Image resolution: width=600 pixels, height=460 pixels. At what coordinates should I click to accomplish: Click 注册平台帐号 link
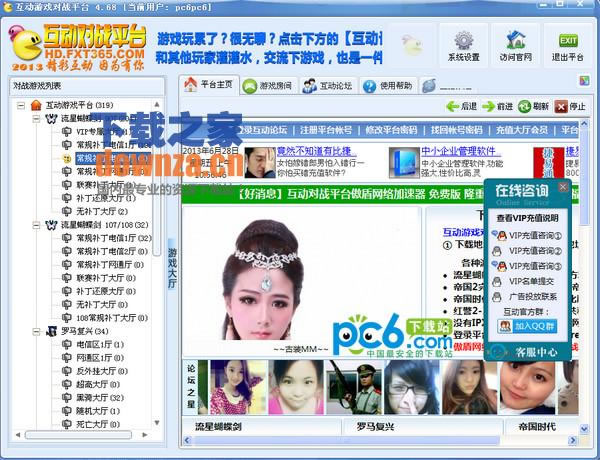326,130
